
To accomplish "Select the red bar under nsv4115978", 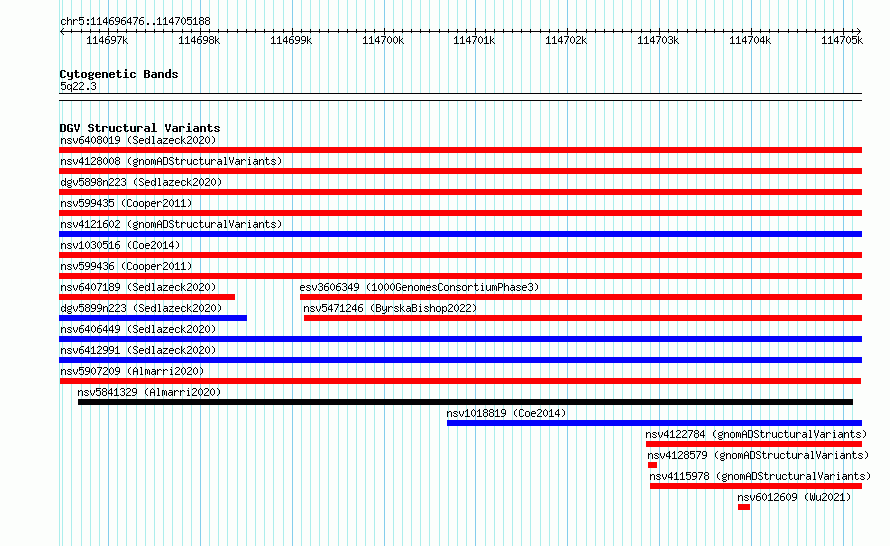I will (756, 486).
